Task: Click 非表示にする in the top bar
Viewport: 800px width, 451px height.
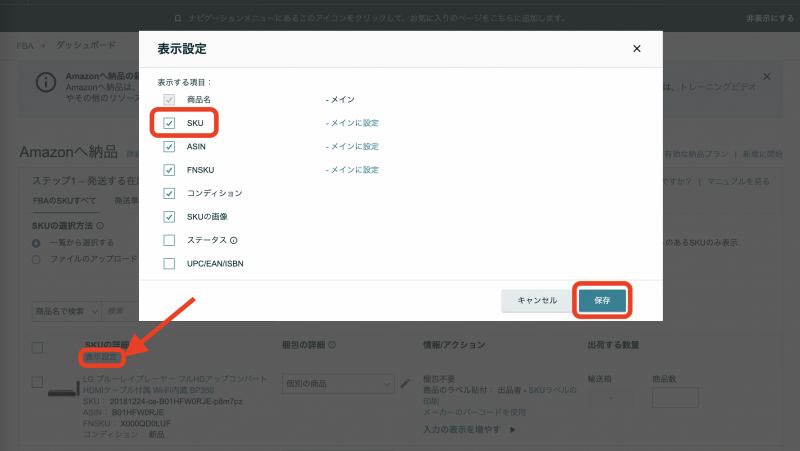Action: click(x=770, y=18)
